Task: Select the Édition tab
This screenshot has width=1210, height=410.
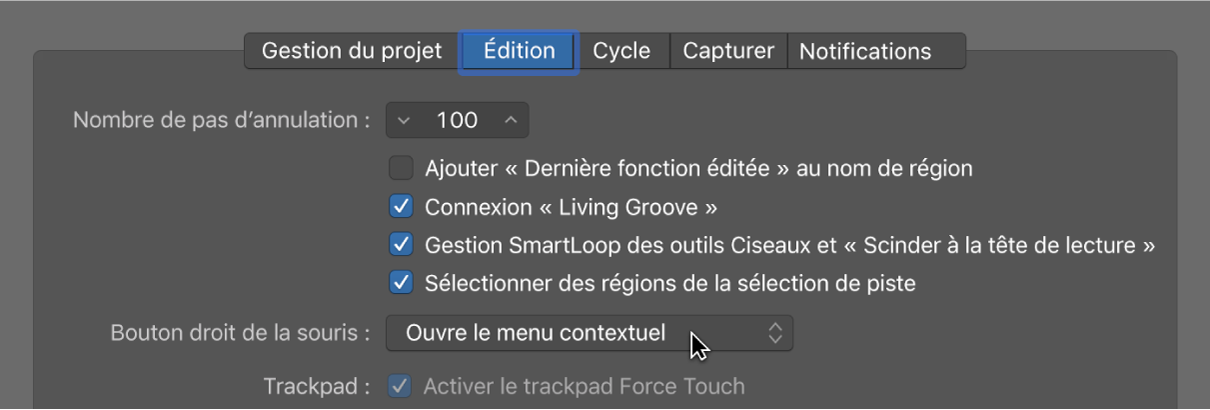Action: 519,51
